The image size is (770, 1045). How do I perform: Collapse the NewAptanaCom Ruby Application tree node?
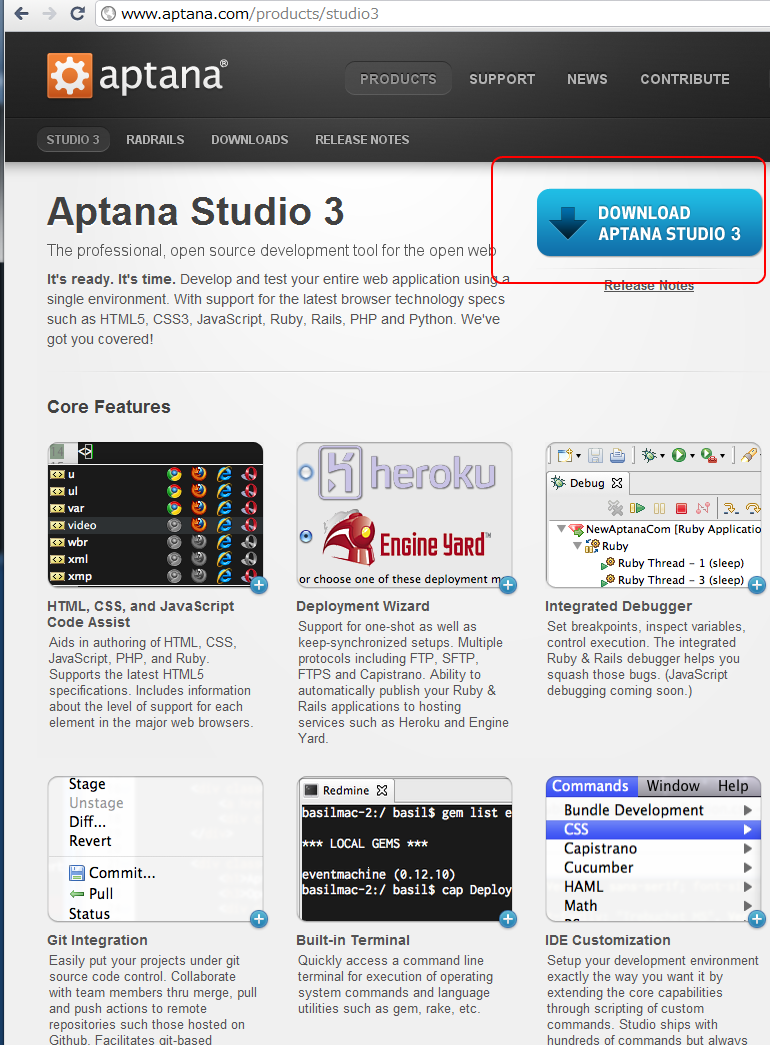(x=561, y=528)
